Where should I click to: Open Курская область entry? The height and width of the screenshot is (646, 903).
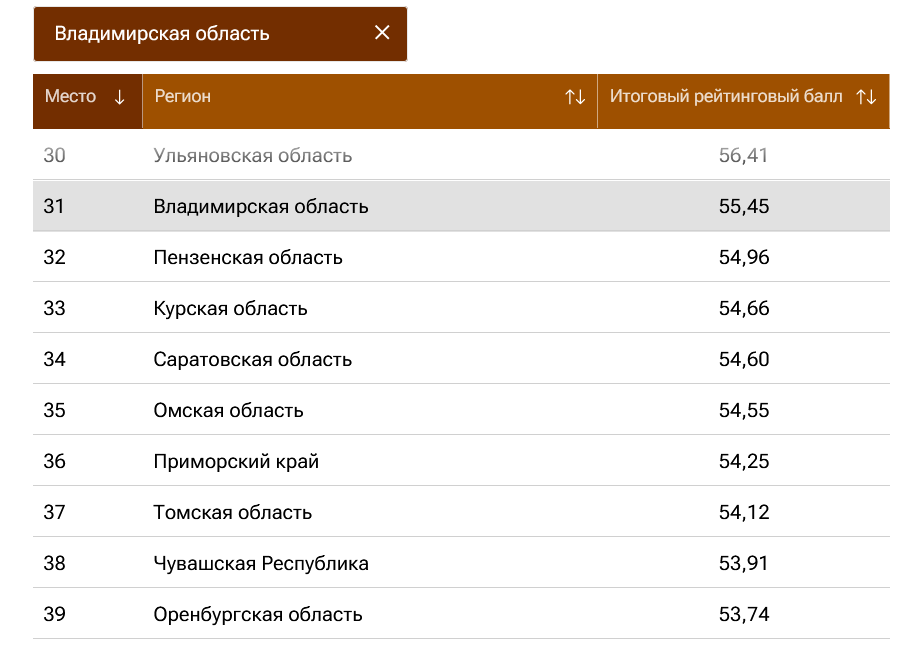pyautogui.click(x=461, y=308)
